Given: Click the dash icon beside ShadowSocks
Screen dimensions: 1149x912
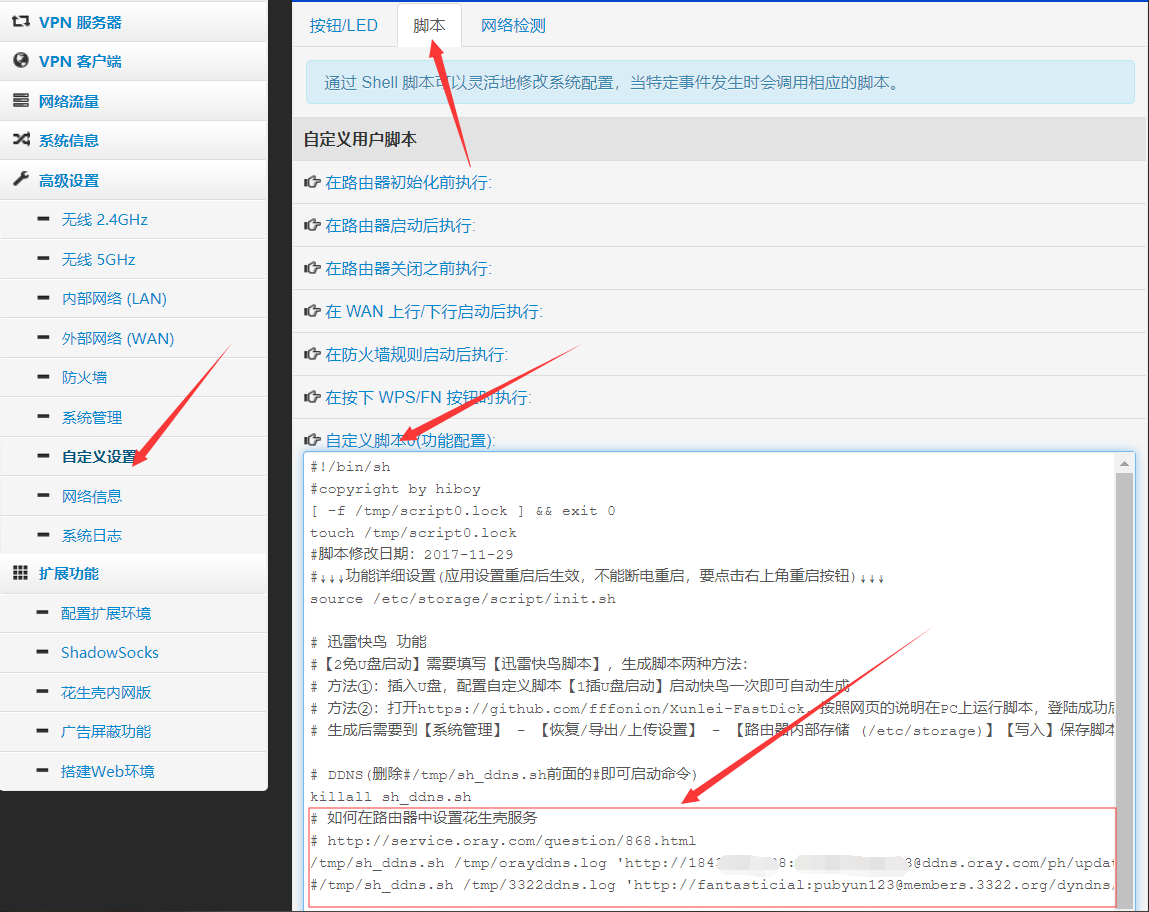Looking at the screenshot, I should coord(43,652).
